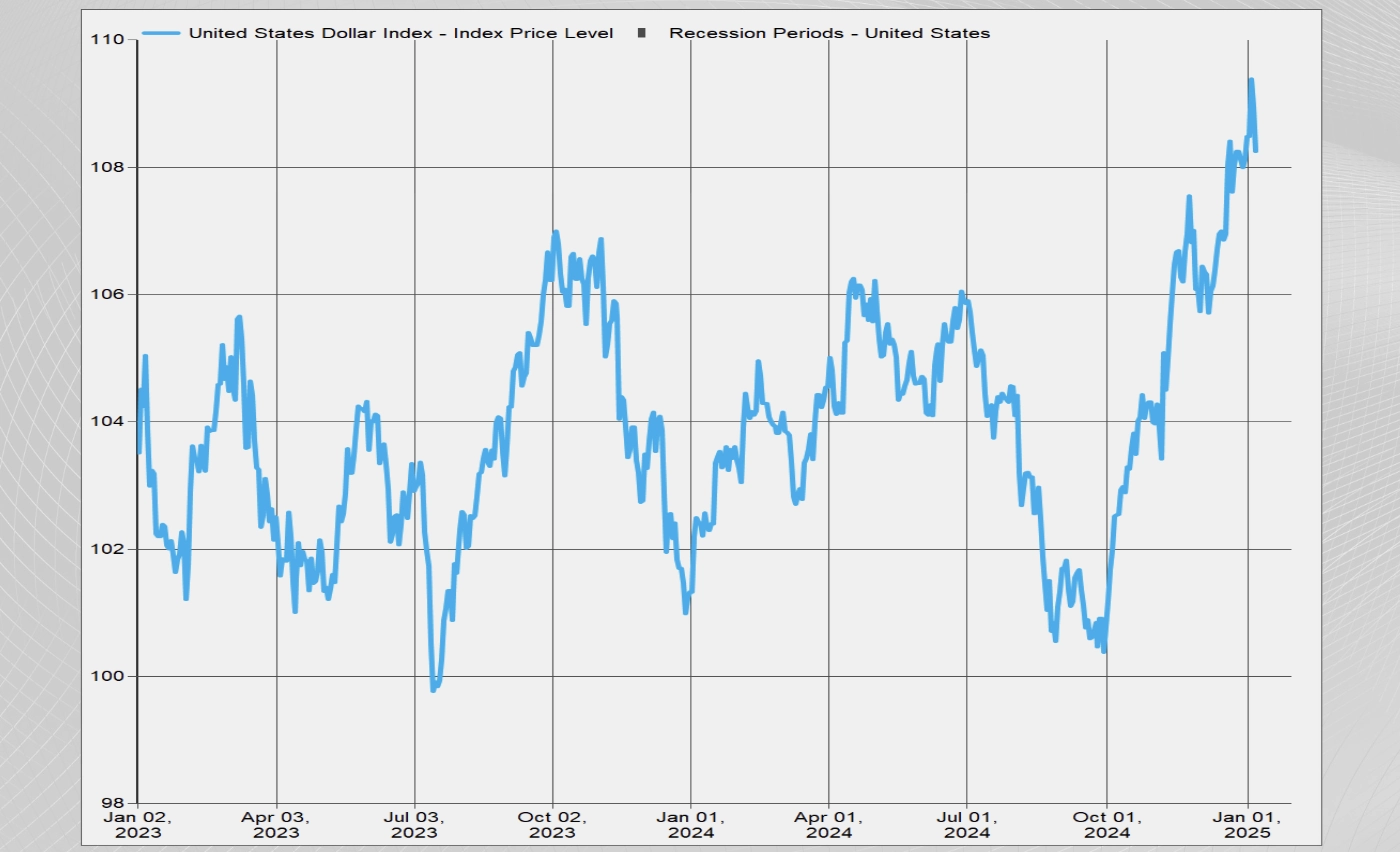This screenshot has width=1400, height=852.
Task: Click the Jan 02, 2023 axis date
Action: pyautogui.click(x=138, y=824)
